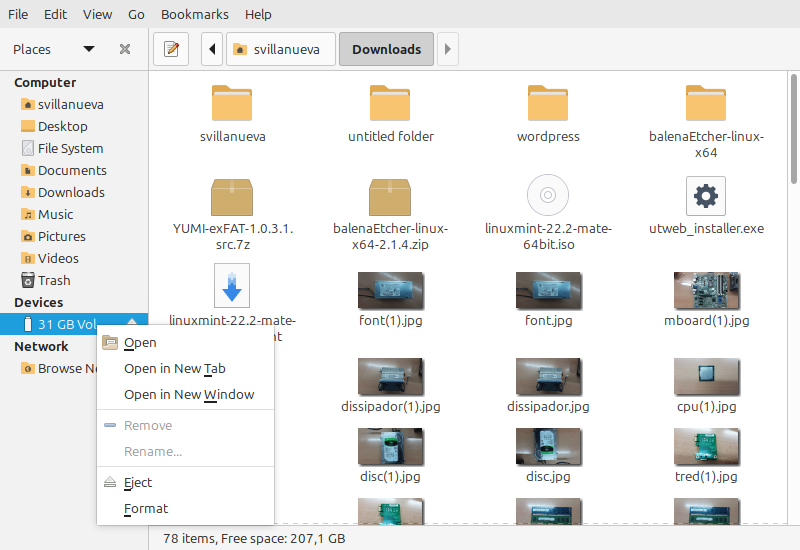Open Music folder in sidebar

55,214
